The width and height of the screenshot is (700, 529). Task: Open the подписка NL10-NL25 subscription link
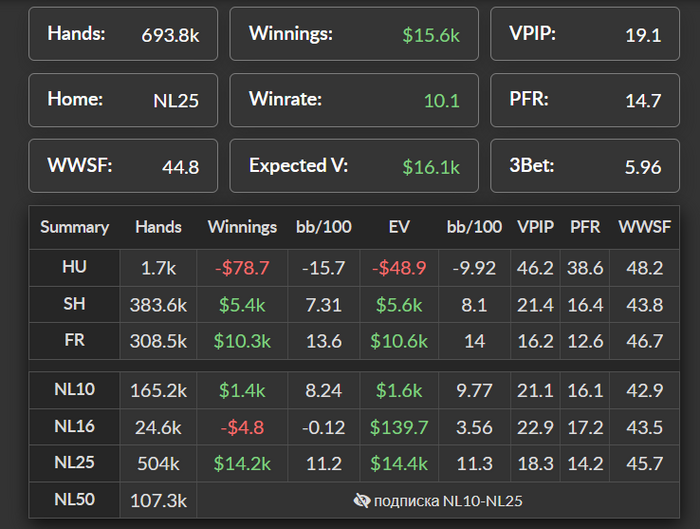pos(448,500)
